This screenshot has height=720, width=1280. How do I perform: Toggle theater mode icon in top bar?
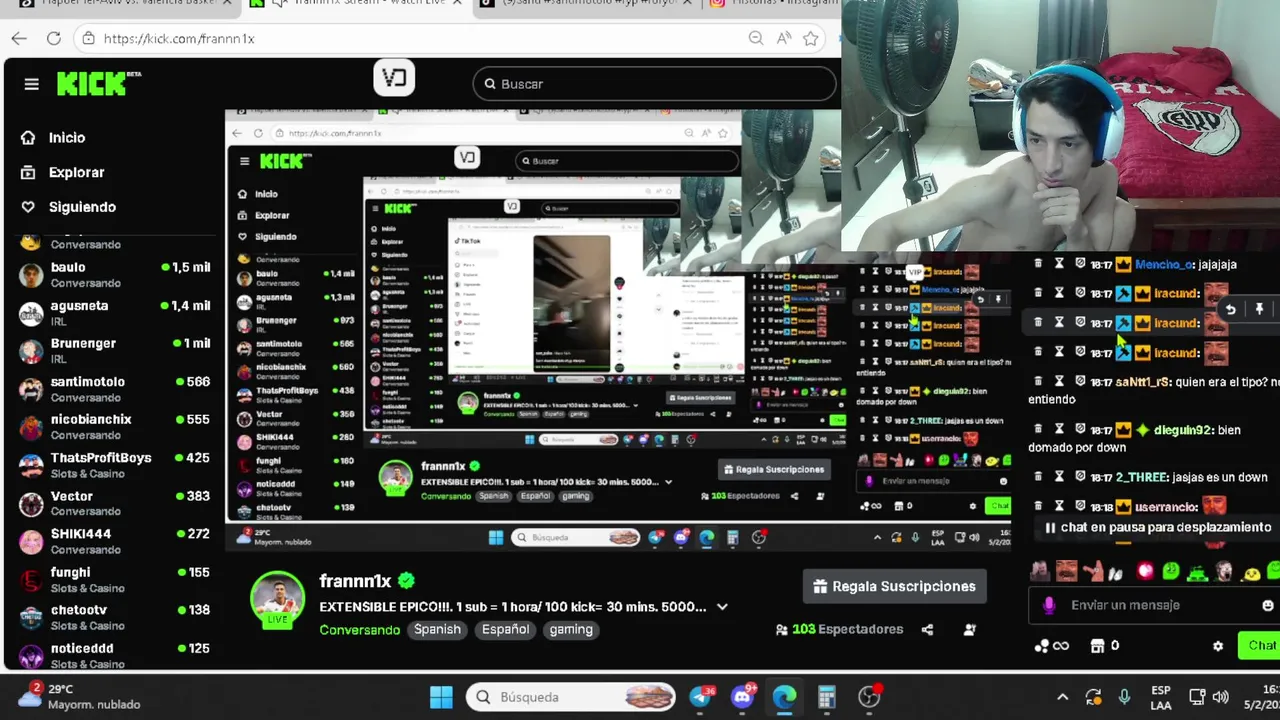[394, 78]
